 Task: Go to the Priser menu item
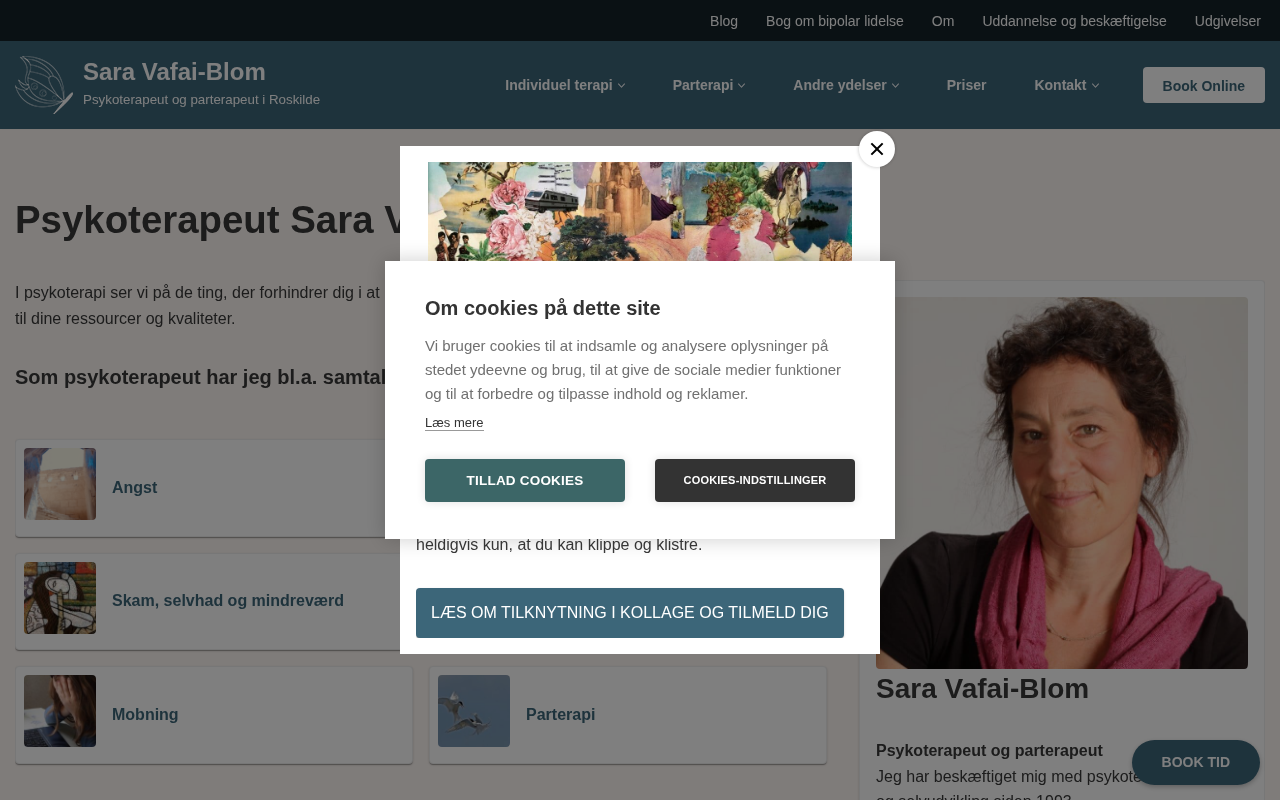[966, 85]
